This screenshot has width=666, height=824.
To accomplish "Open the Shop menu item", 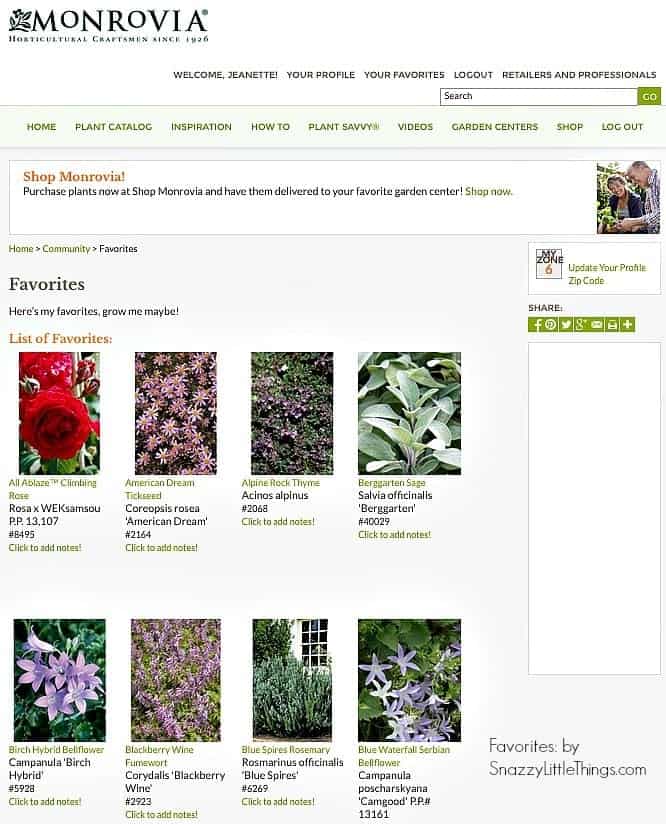I will pyautogui.click(x=570, y=127).
